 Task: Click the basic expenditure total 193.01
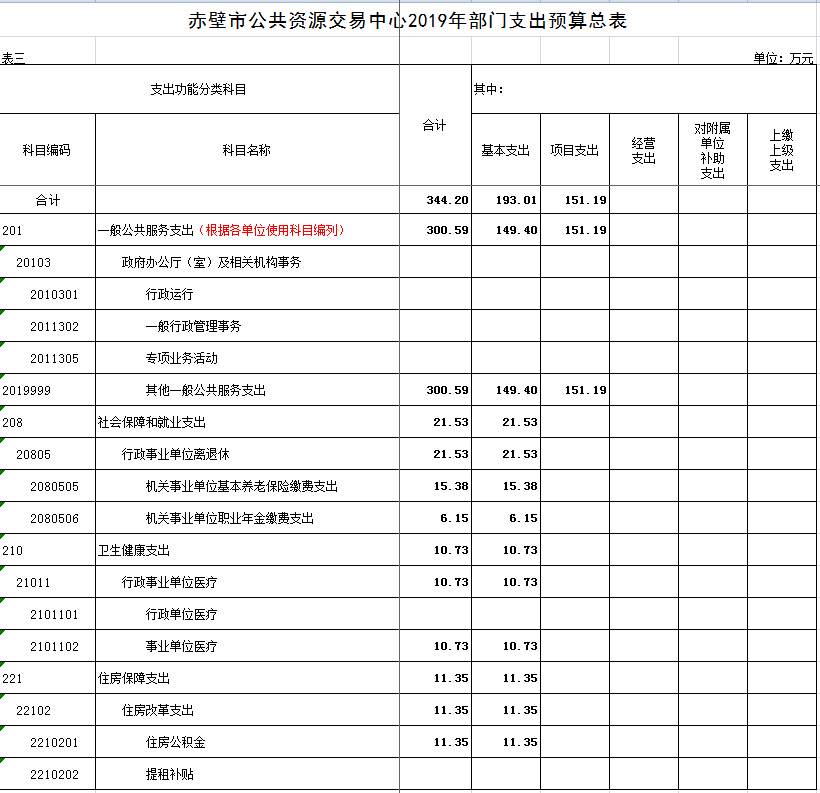coord(516,200)
